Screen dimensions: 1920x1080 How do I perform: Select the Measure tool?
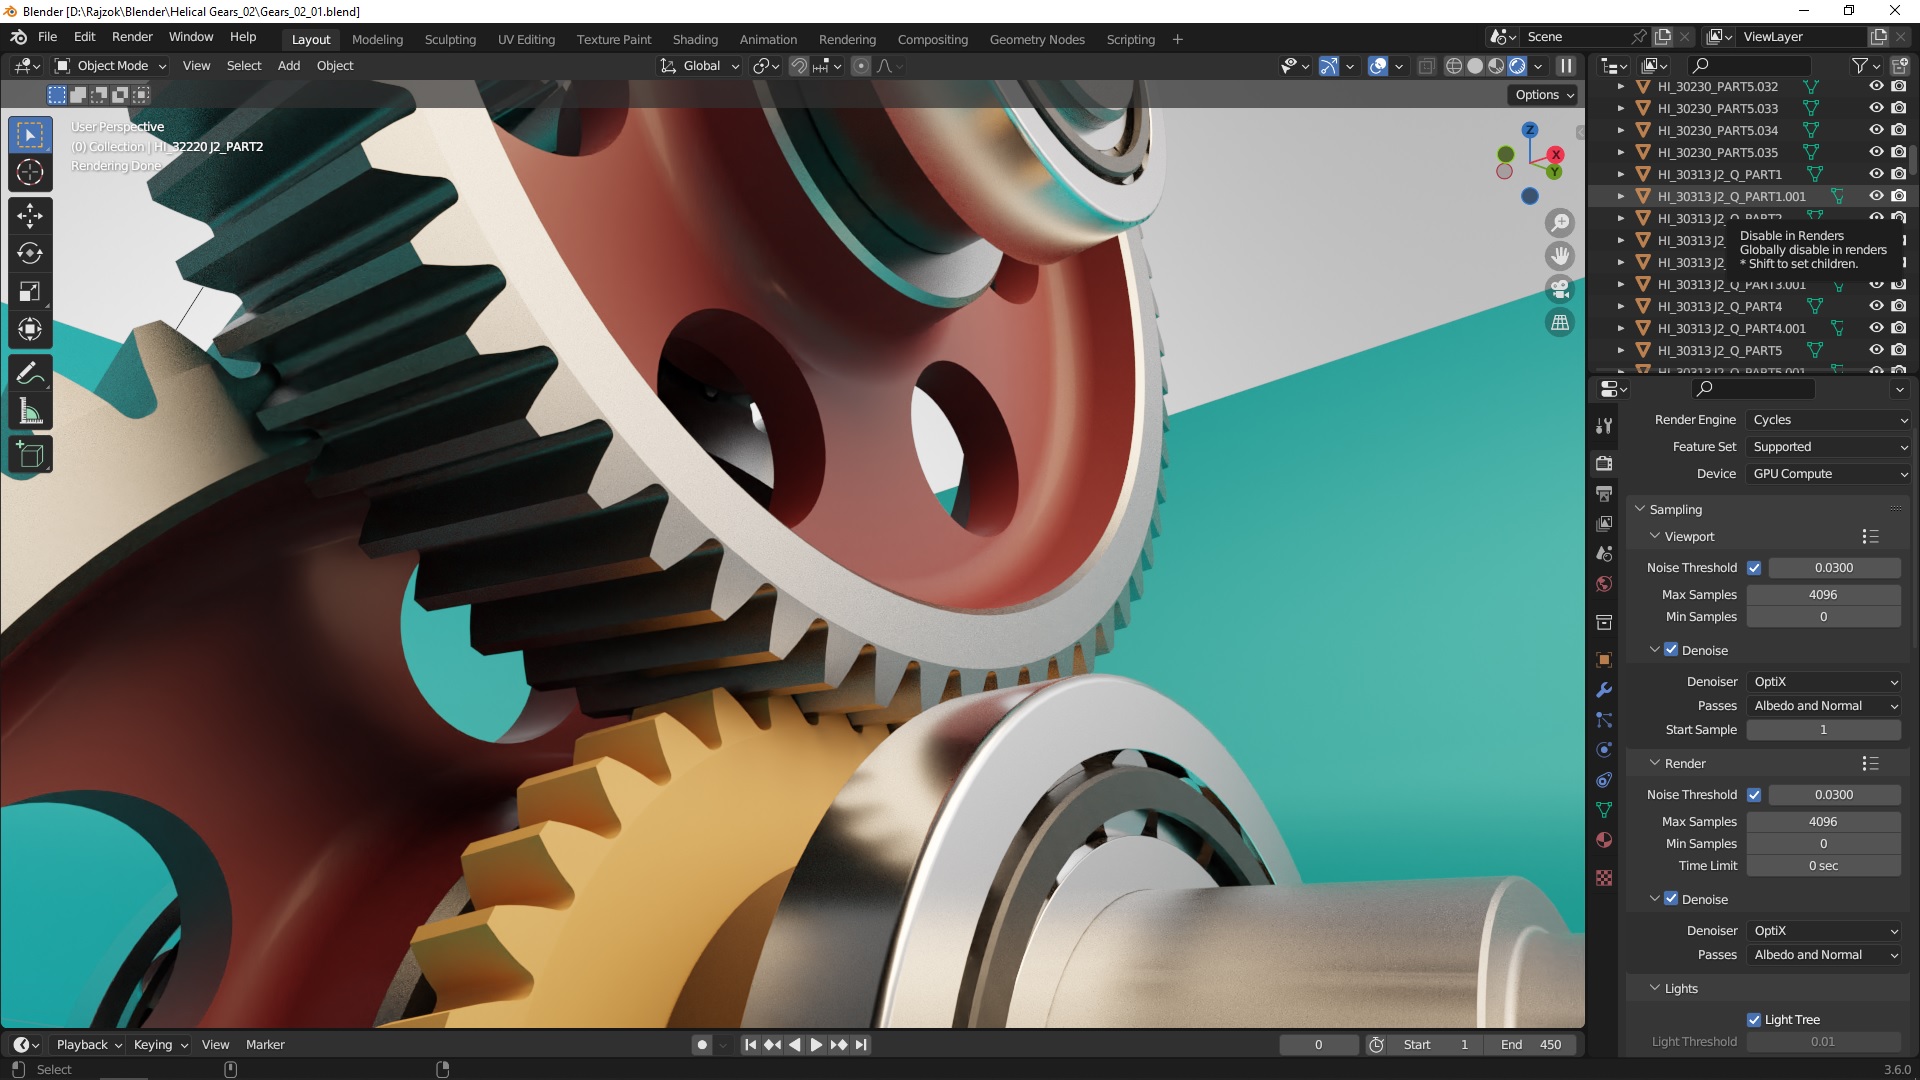[30, 411]
